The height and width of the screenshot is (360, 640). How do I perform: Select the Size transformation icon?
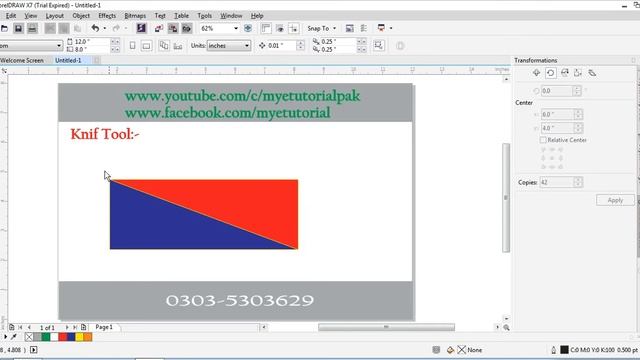click(578, 73)
